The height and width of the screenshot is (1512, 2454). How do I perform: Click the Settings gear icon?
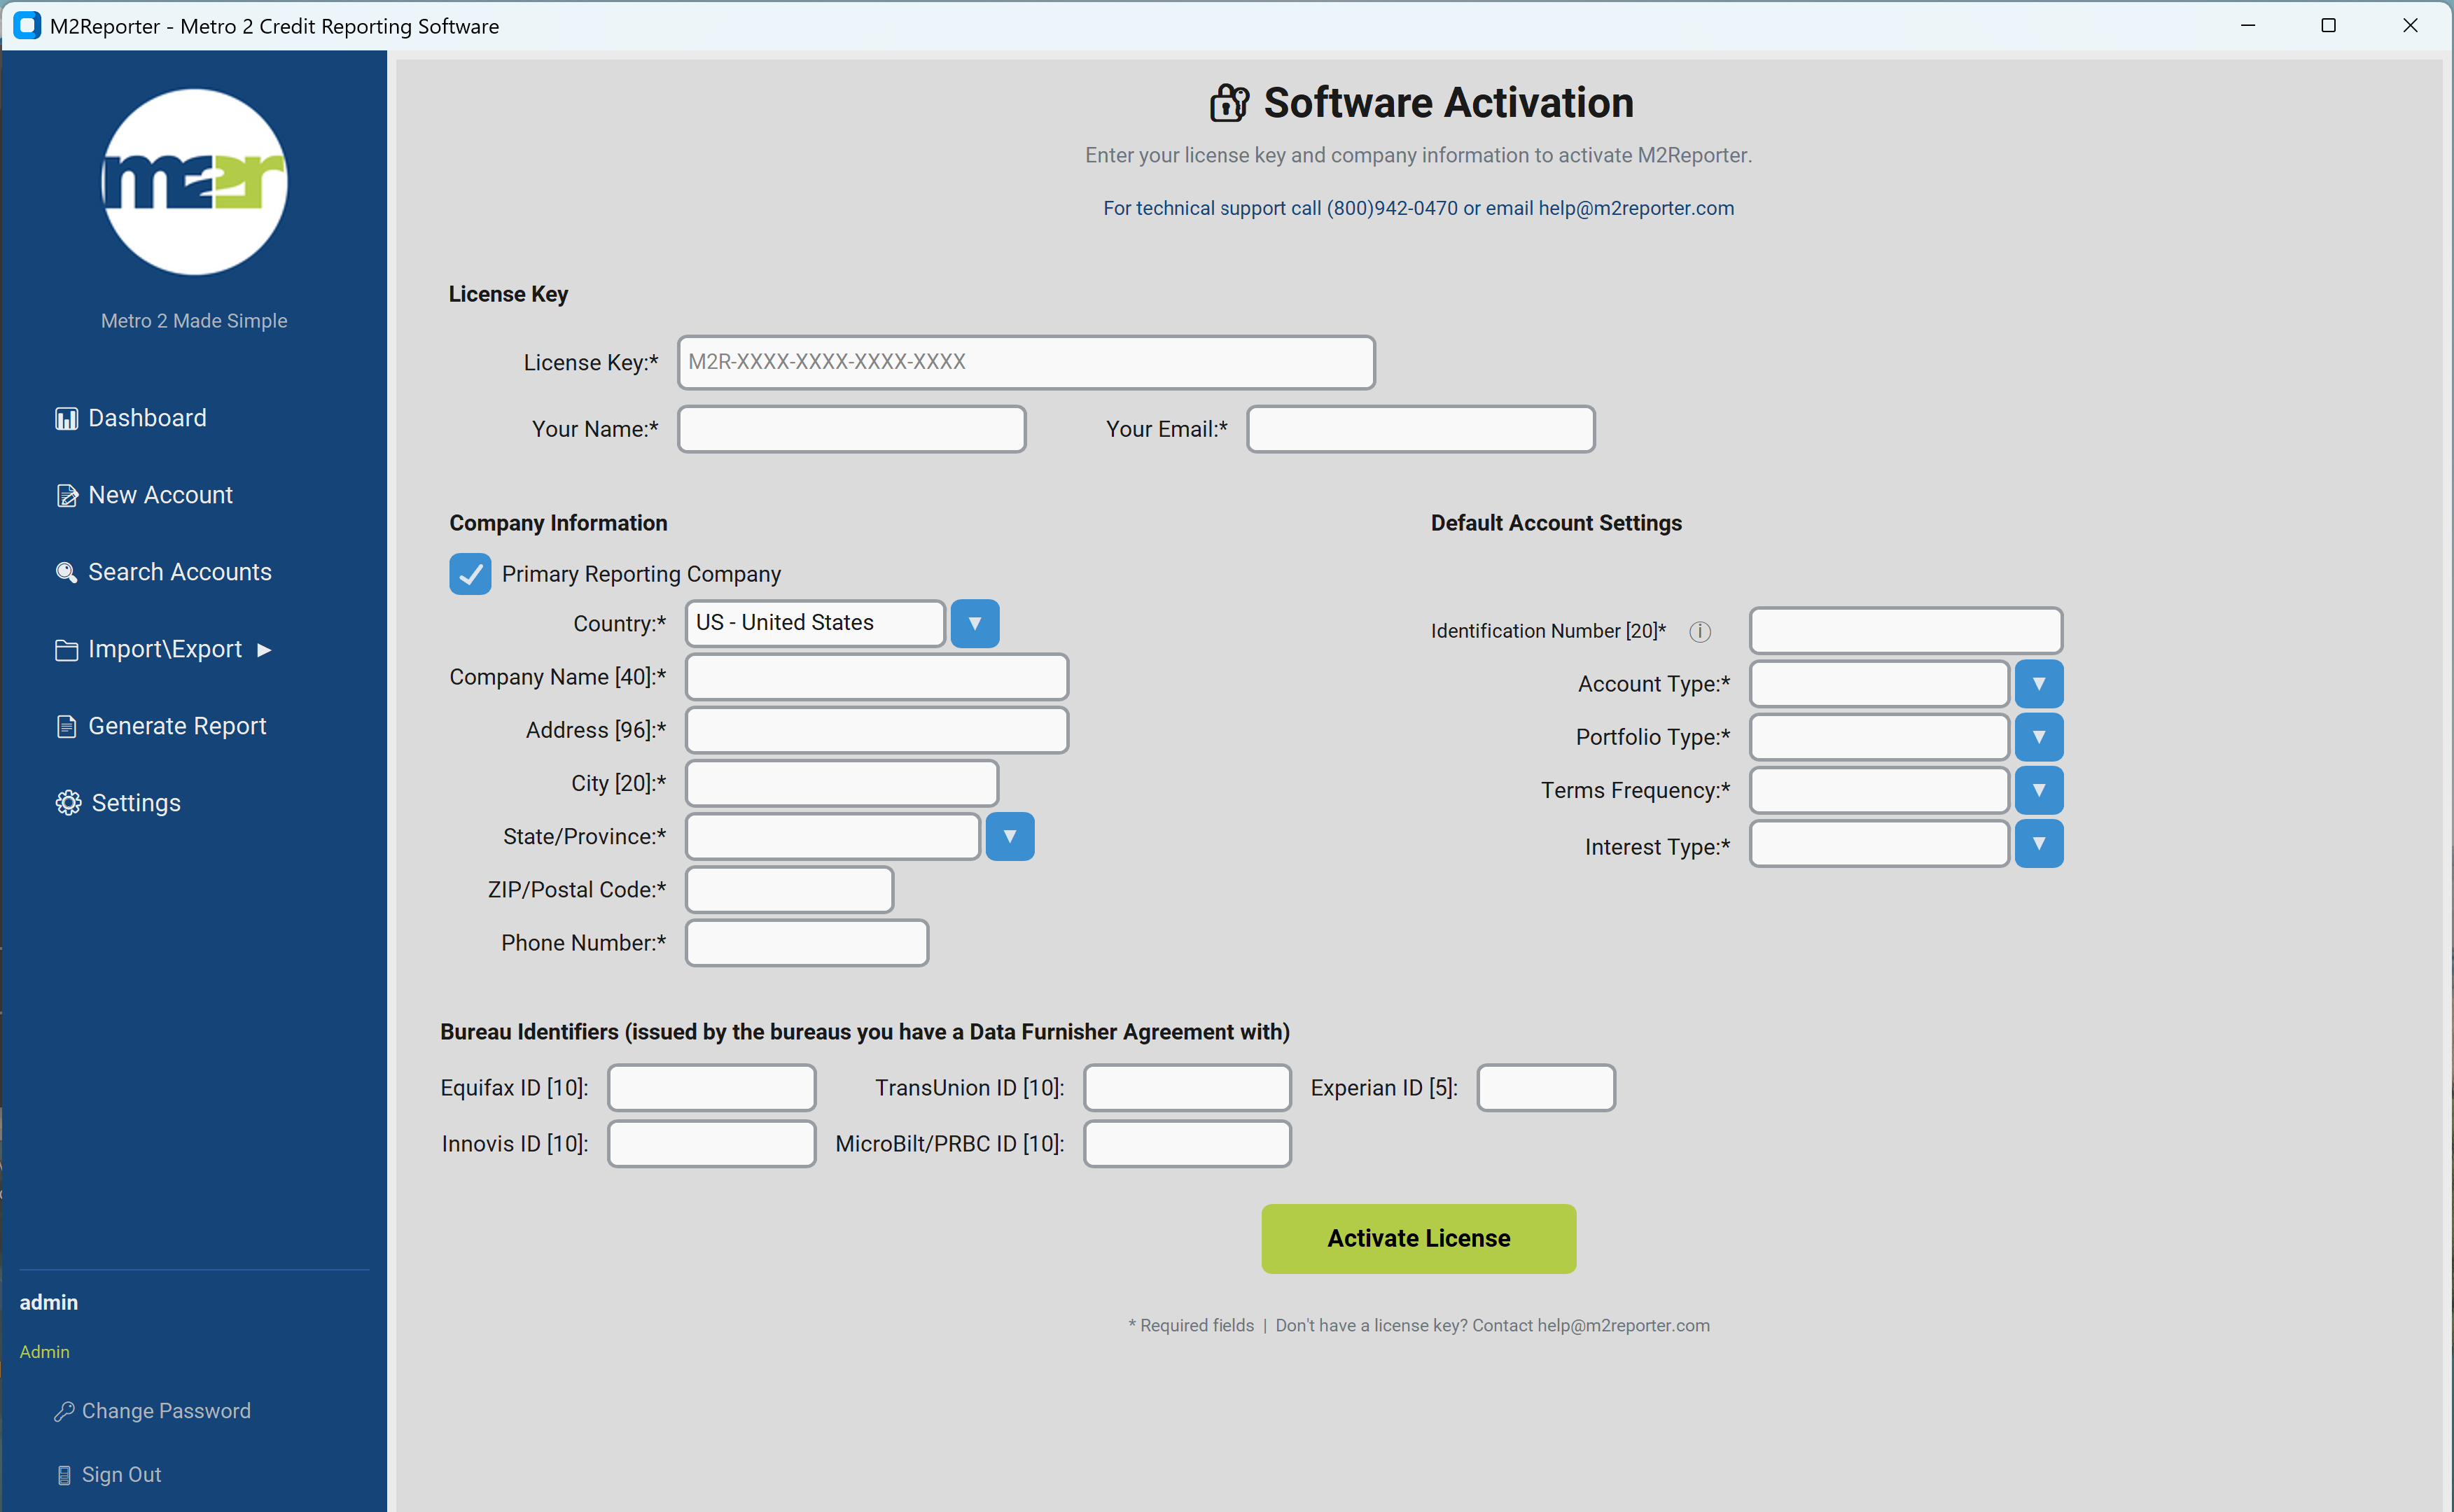point(68,803)
